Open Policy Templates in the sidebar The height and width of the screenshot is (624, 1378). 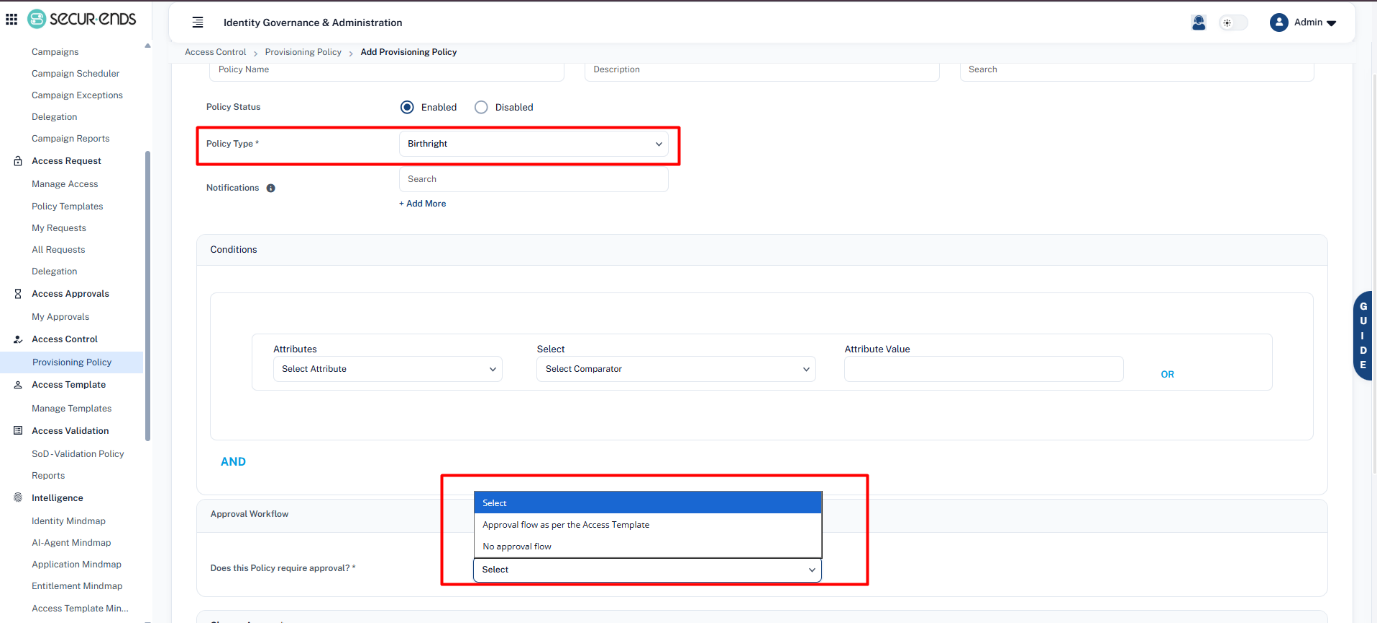(67, 207)
